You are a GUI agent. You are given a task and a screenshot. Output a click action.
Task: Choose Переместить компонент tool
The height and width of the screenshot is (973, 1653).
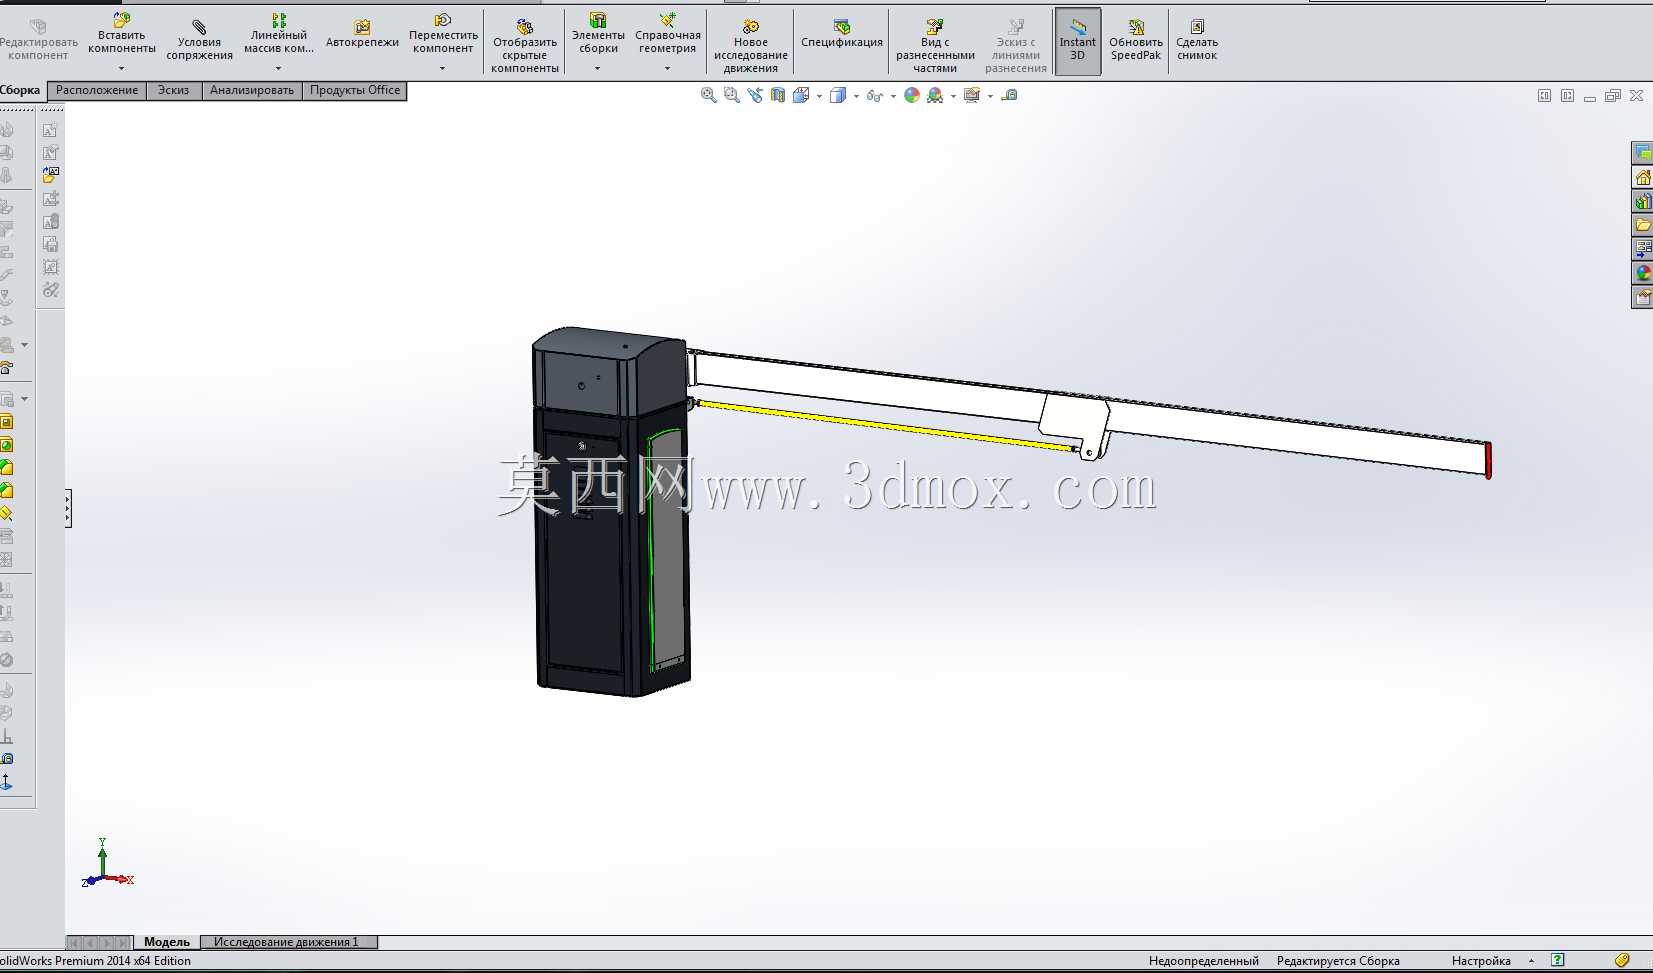443,35
